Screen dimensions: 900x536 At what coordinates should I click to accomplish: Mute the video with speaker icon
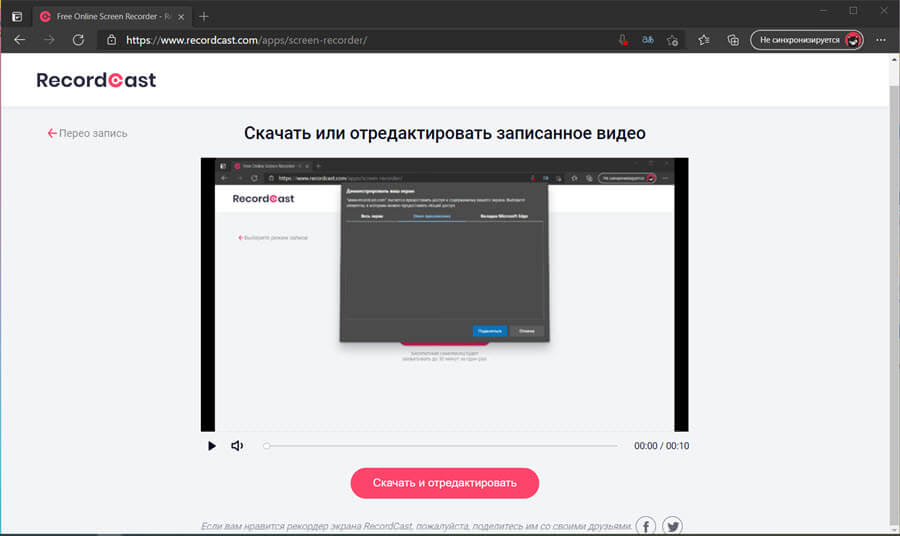click(237, 446)
